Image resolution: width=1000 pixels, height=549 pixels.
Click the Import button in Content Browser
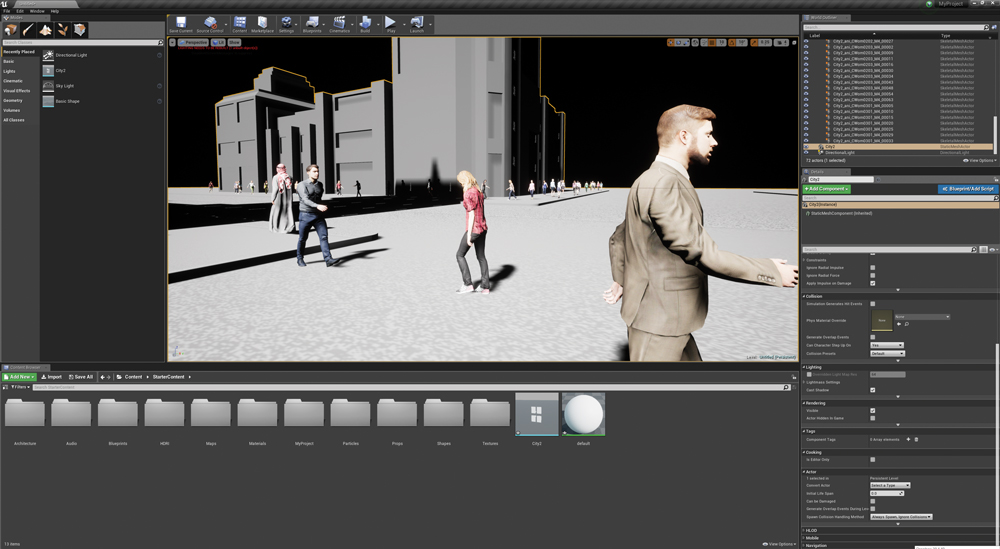coord(50,377)
